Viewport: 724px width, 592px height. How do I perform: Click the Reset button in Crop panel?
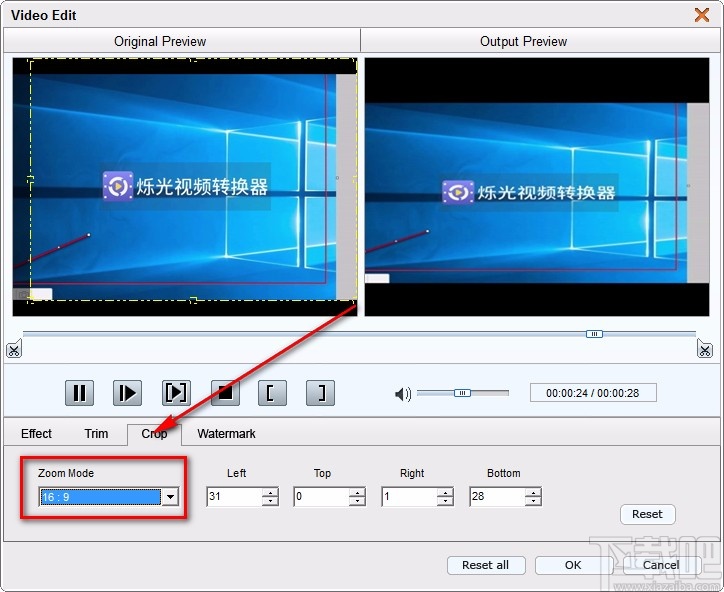pos(647,514)
